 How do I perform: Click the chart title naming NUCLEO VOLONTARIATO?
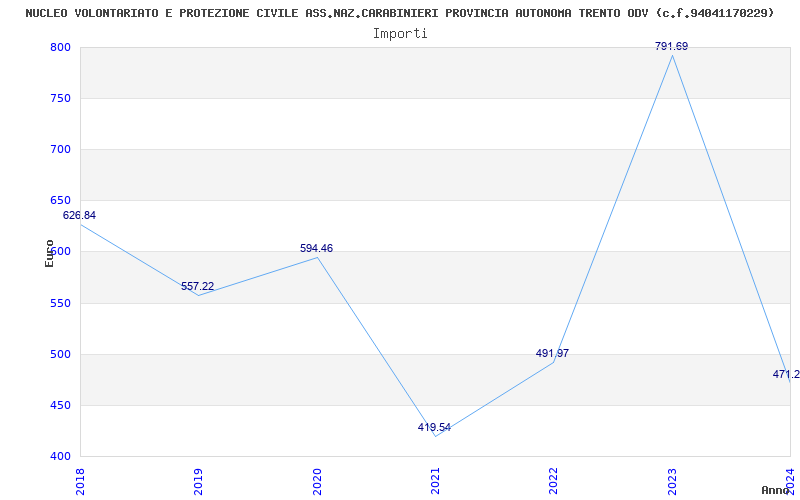[x=399, y=13]
